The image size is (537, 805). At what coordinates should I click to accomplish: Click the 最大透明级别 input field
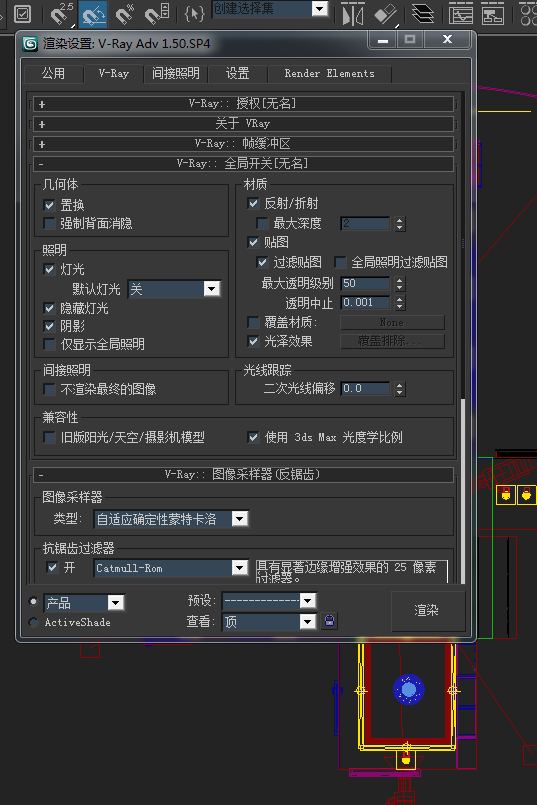pos(366,283)
